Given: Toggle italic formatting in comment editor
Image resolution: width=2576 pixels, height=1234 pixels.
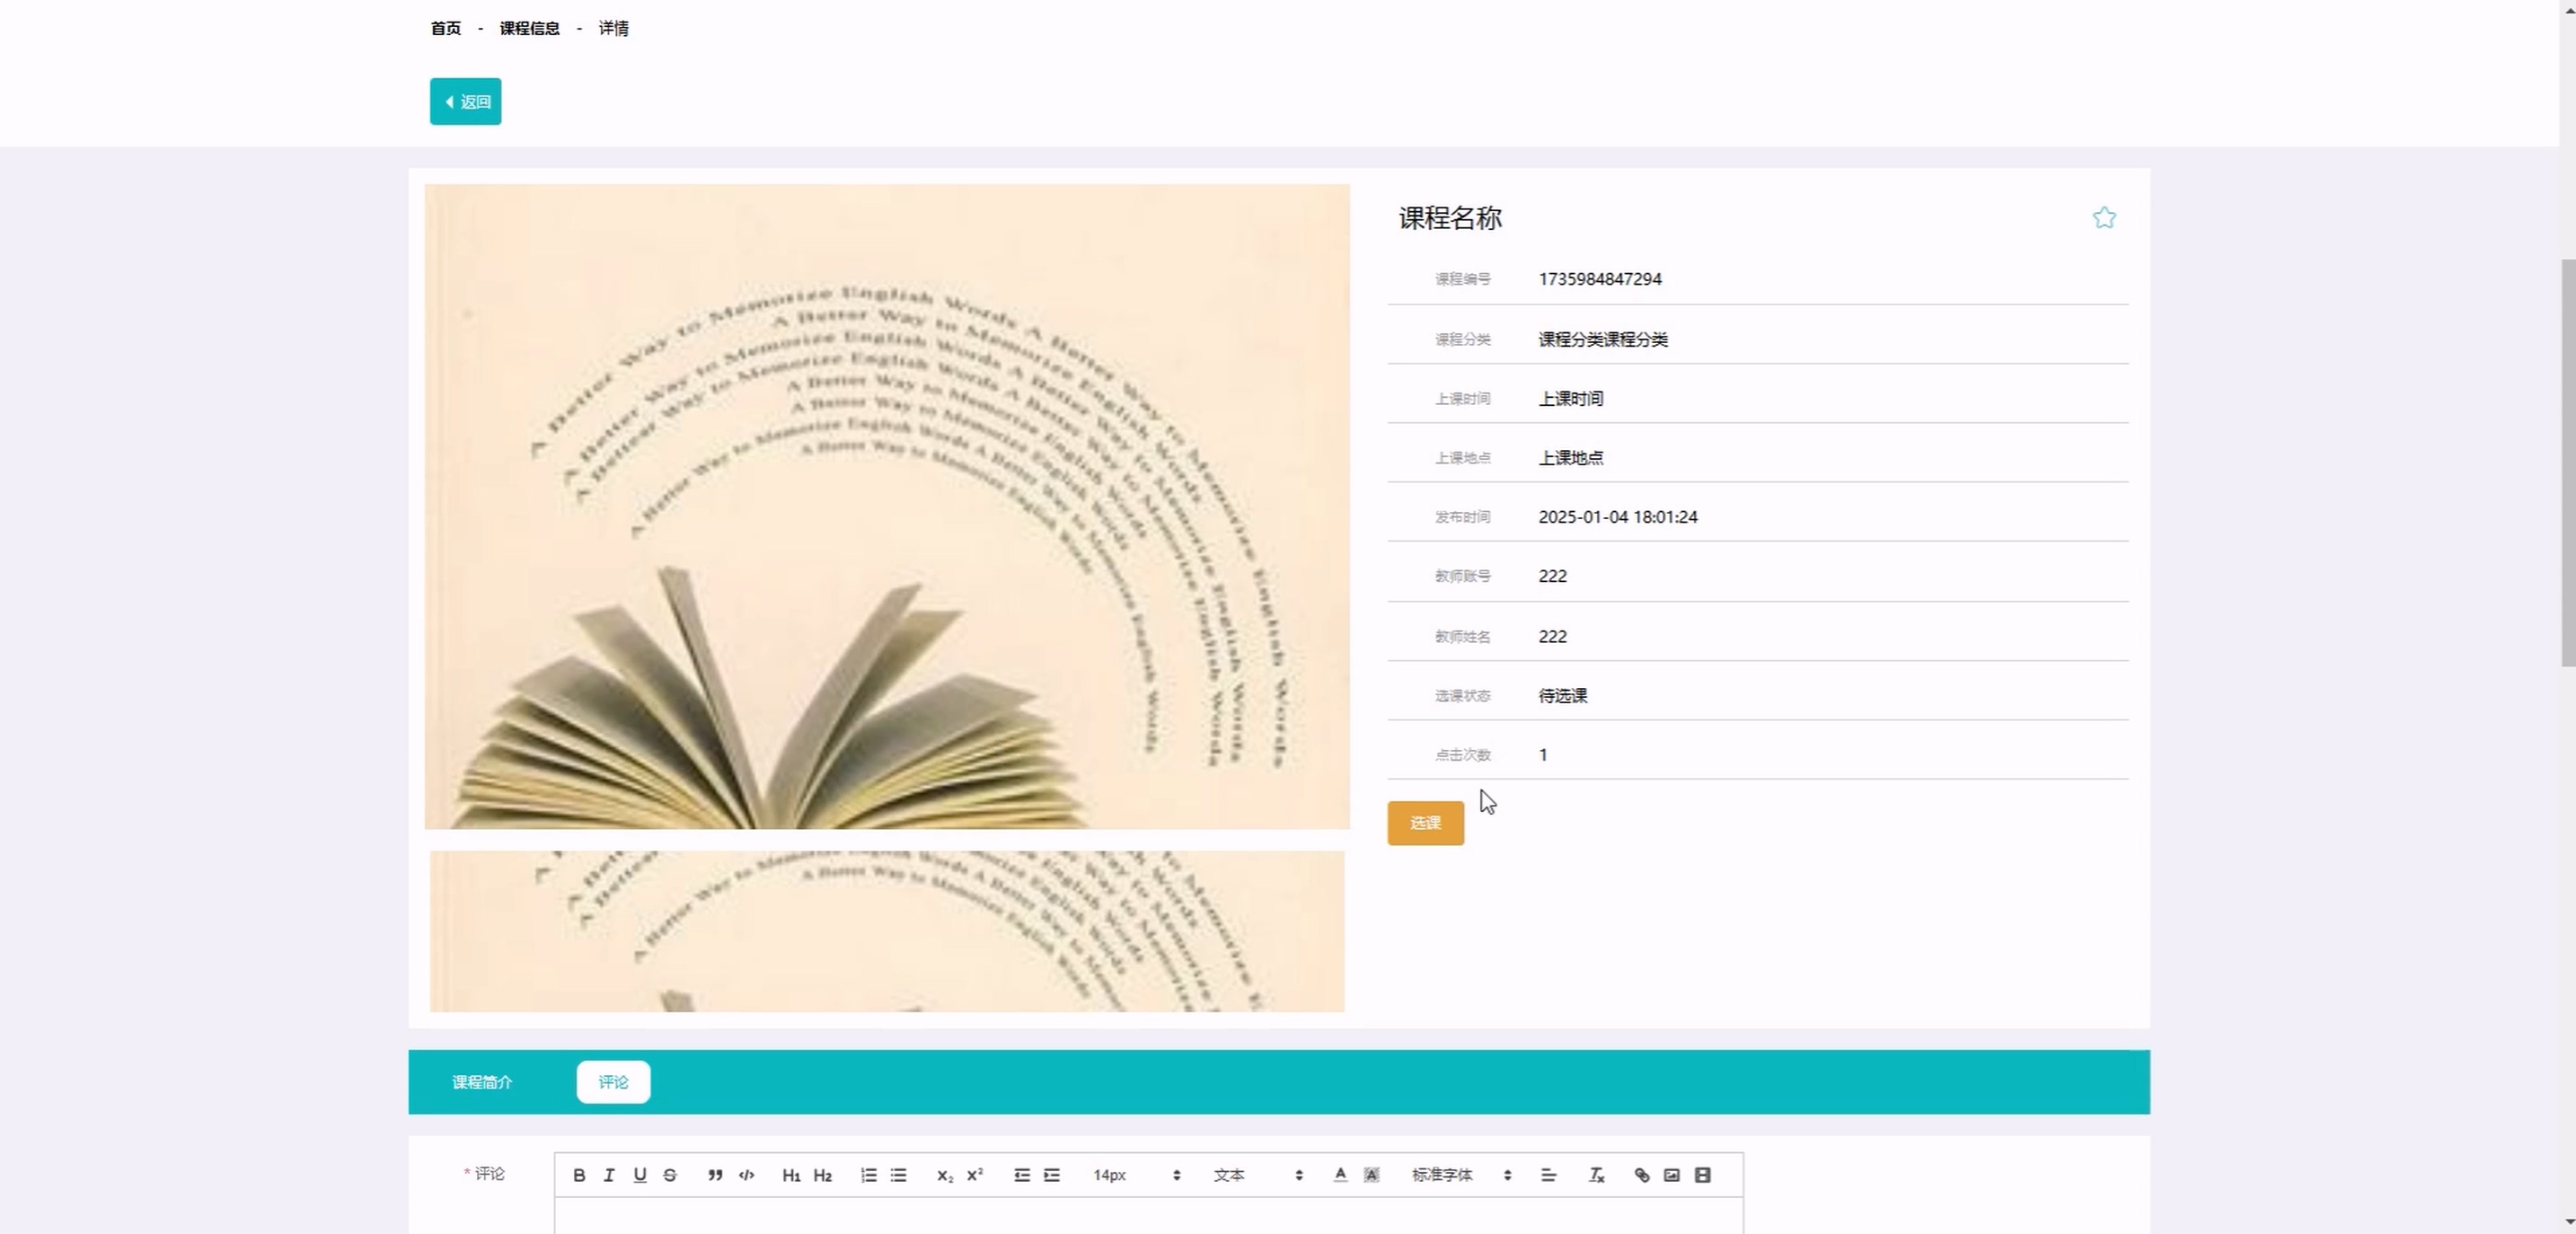Looking at the screenshot, I should pyautogui.click(x=609, y=1175).
